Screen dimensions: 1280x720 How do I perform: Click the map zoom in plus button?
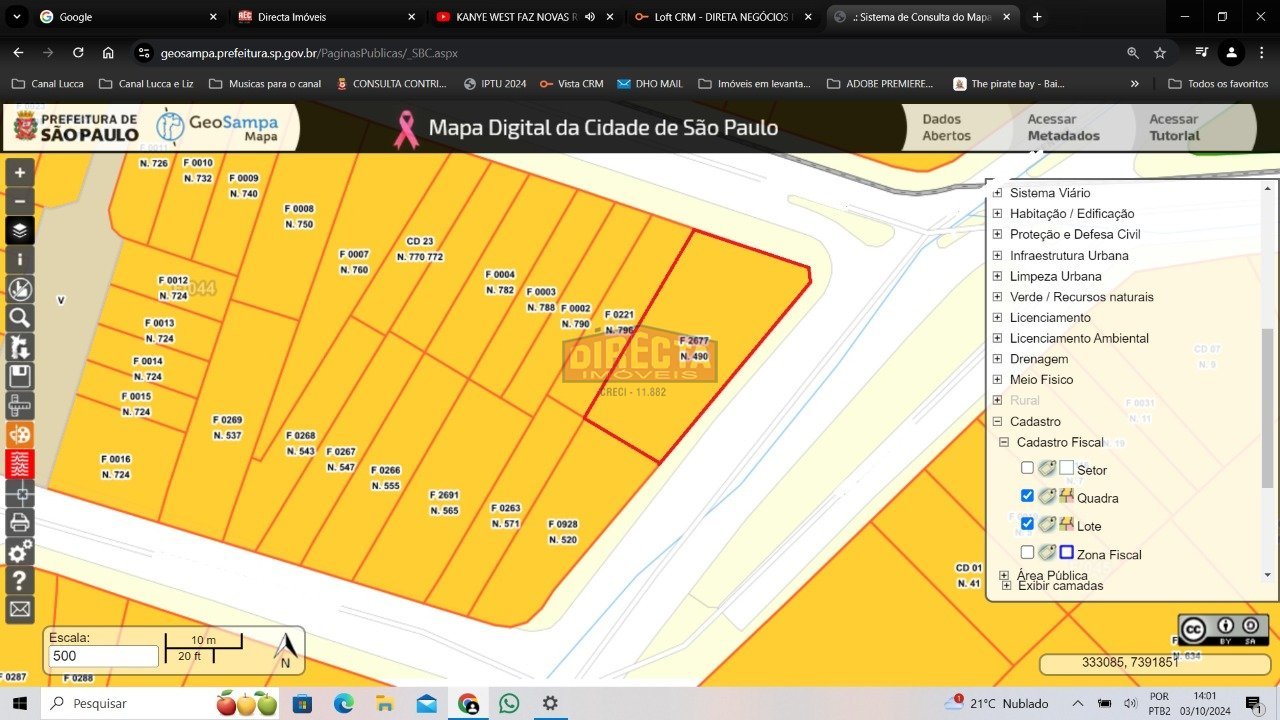click(20, 172)
